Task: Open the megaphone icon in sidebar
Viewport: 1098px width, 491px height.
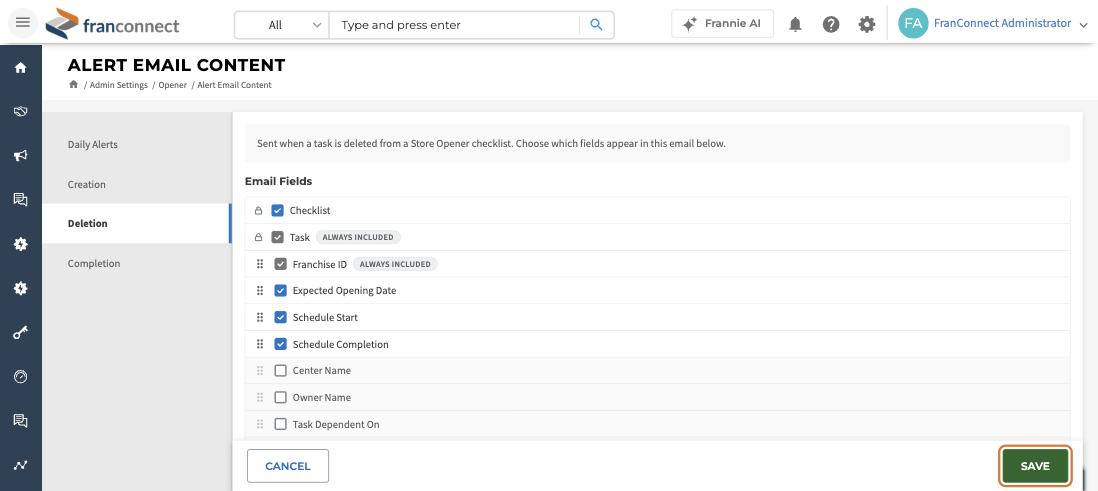Action: [x=20, y=155]
